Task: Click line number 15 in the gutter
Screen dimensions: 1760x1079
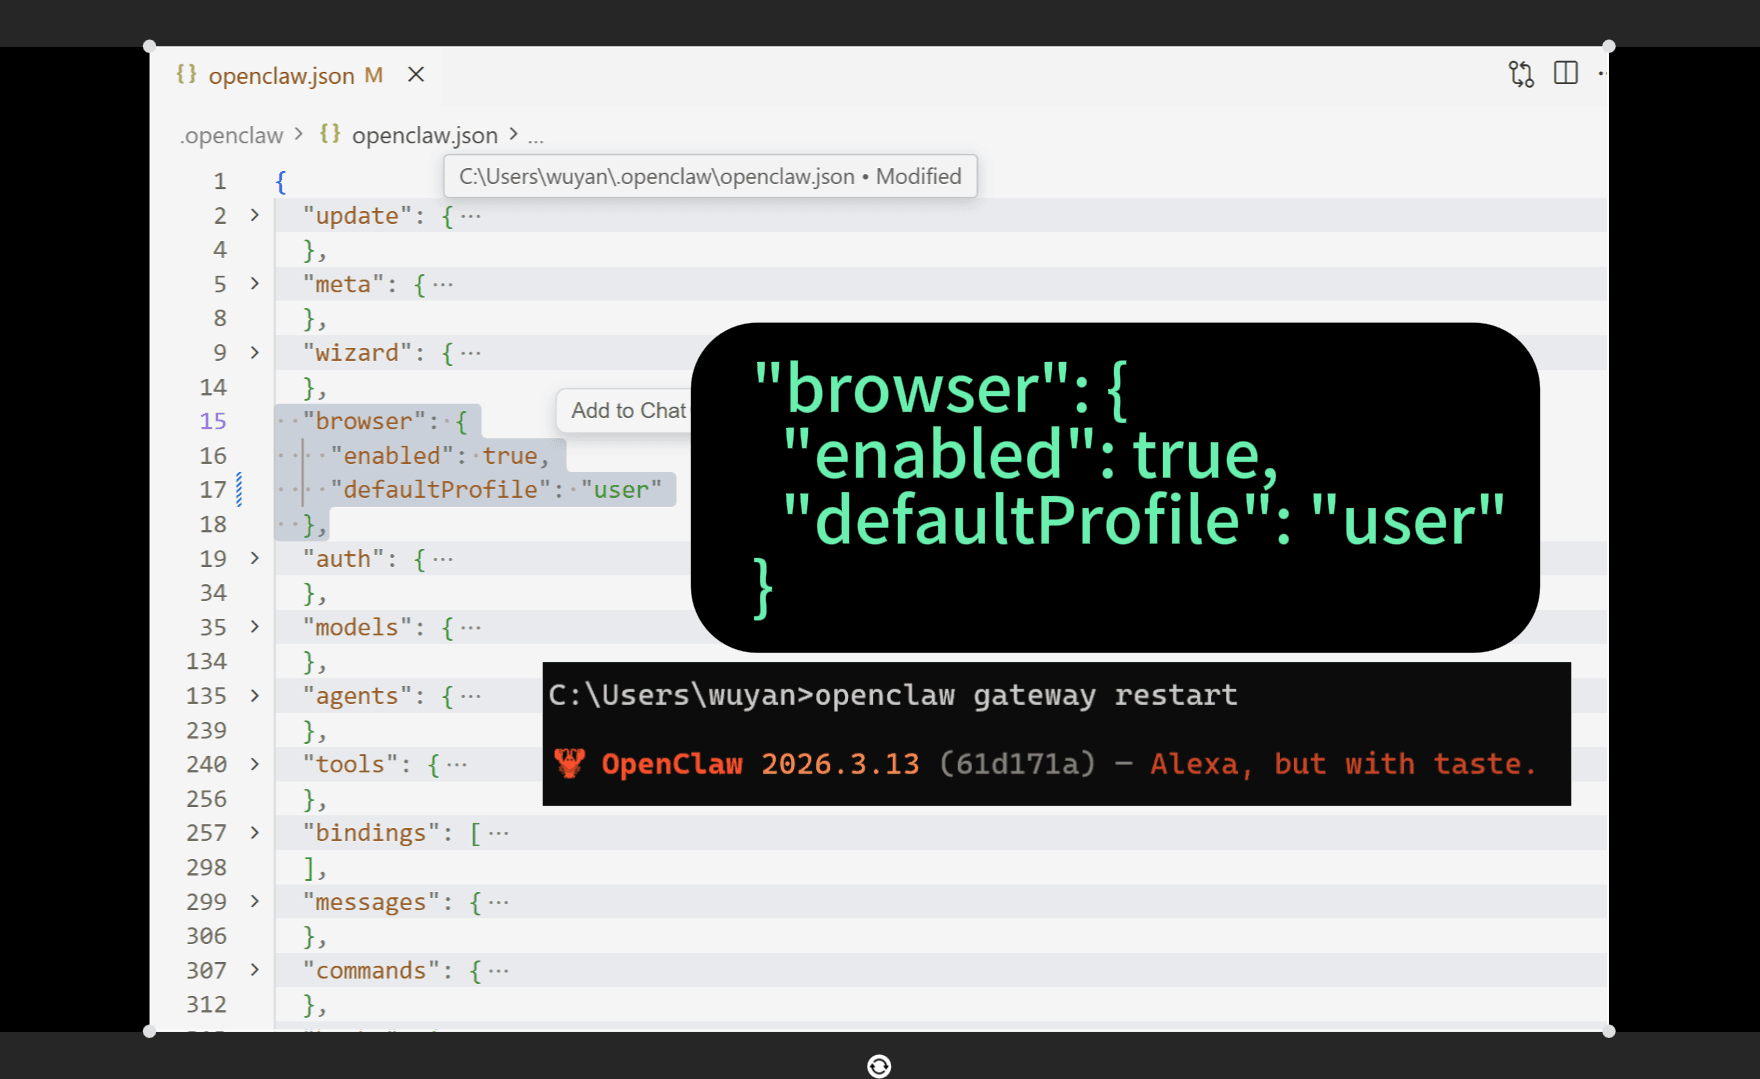Action: coord(213,421)
